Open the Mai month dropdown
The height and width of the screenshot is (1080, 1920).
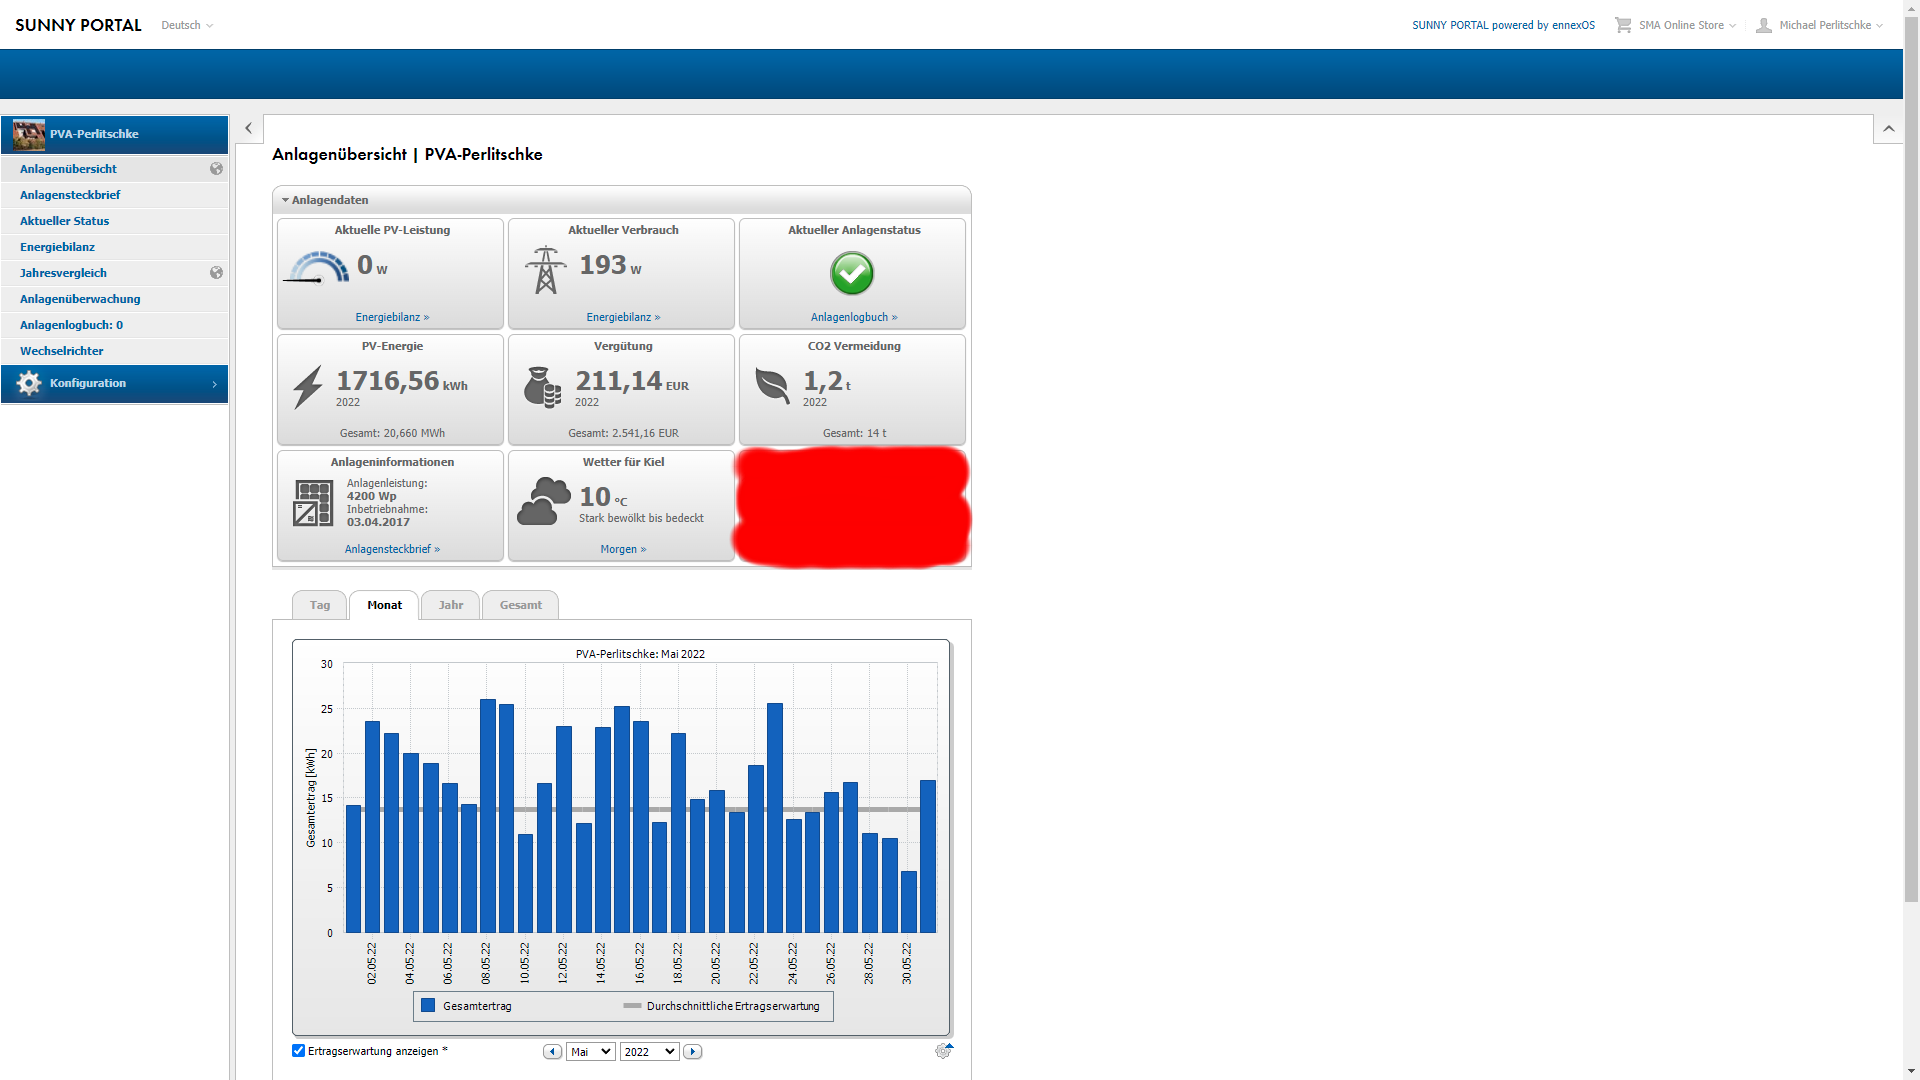(590, 1052)
